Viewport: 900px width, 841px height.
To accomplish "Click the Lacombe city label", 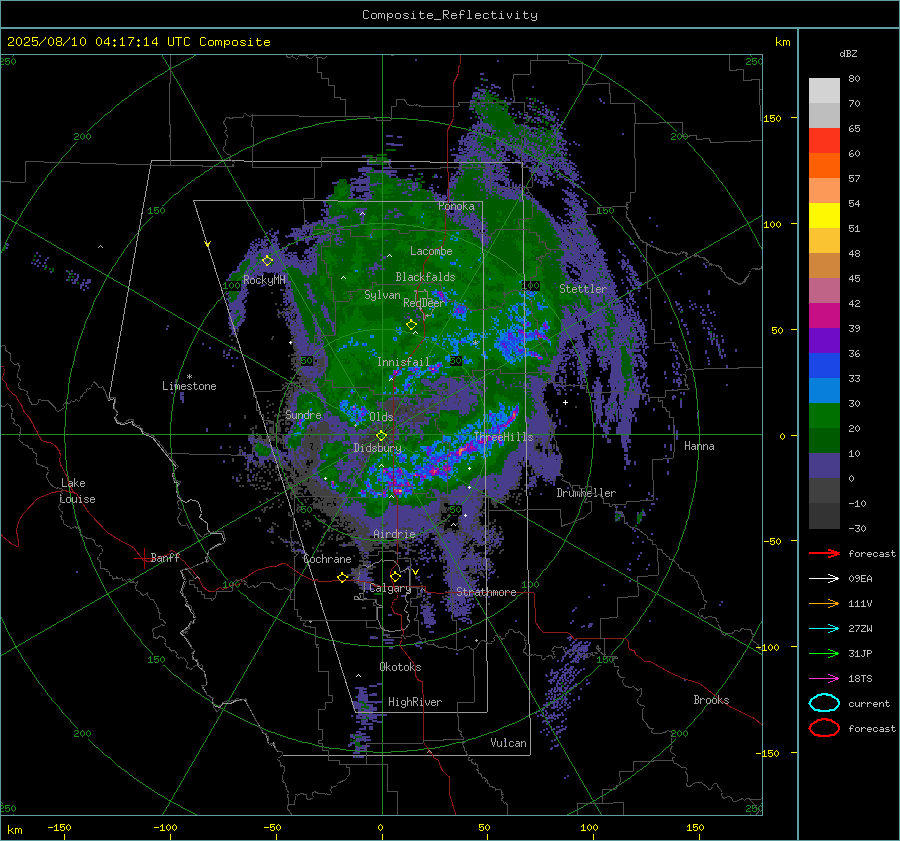I will pyautogui.click(x=431, y=251).
